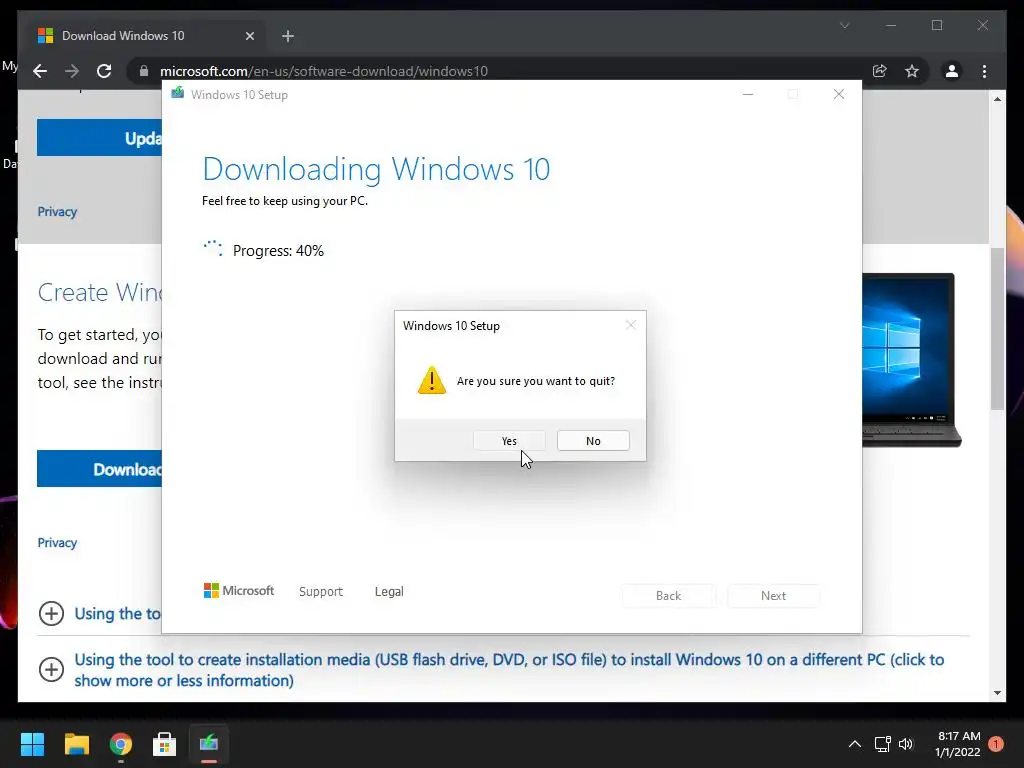Screen dimensions: 1024x768
Task: Click the scrollbar up arrow
Action: 997,99
